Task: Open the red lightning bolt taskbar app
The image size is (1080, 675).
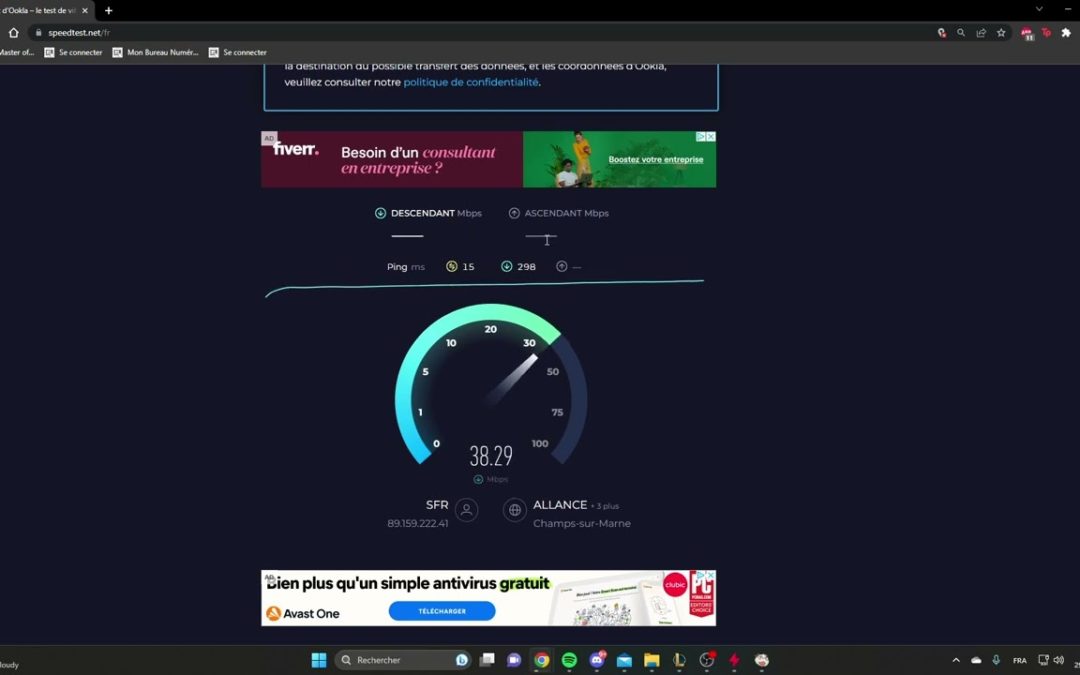Action: [x=734, y=660]
